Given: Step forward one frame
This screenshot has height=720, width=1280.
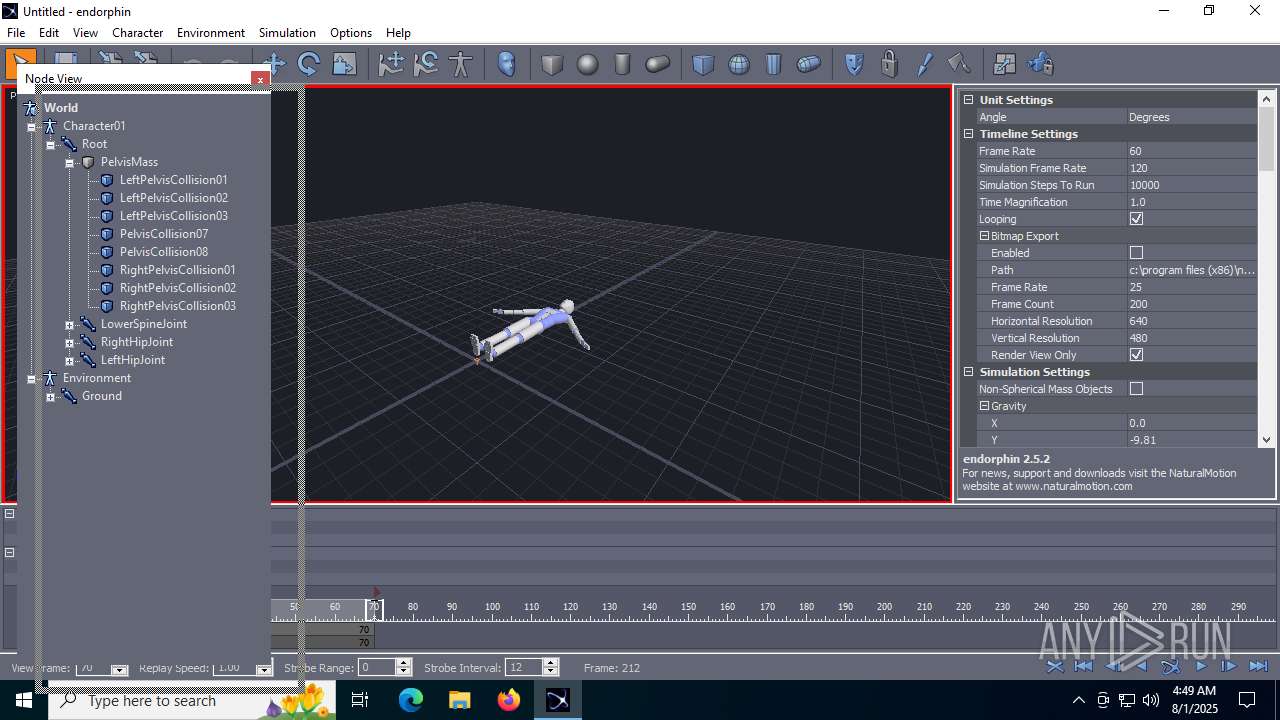Looking at the screenshot, I should tap(1230, 666).
